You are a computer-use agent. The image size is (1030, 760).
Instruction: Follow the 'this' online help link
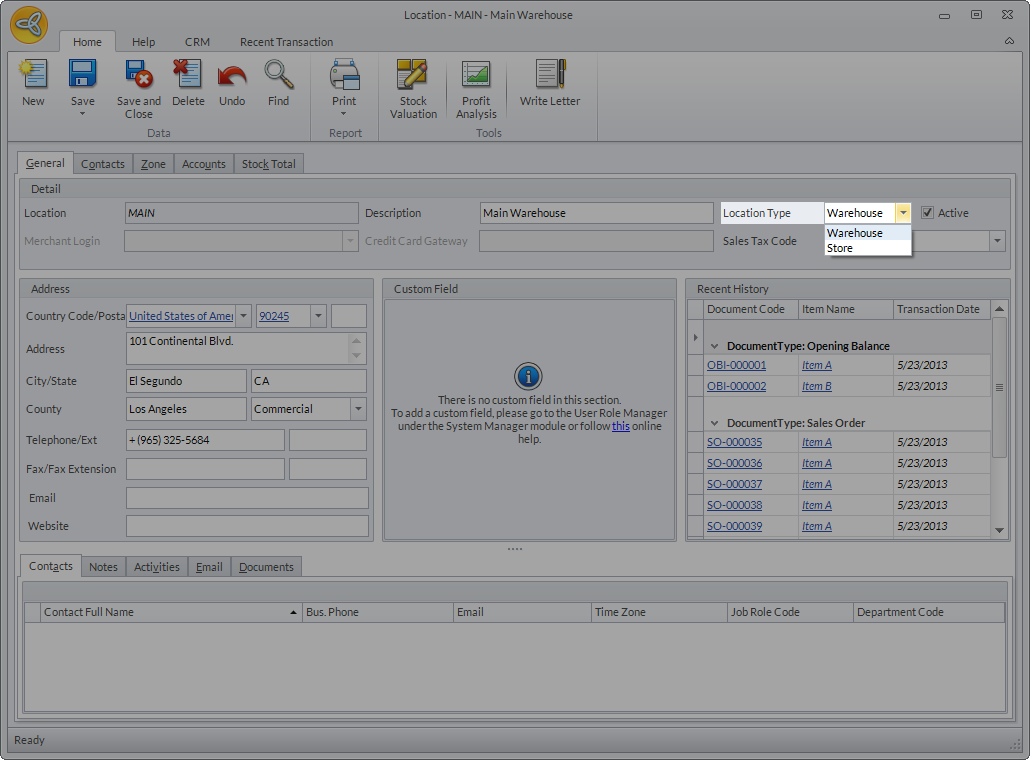click(x=621, y=425)
